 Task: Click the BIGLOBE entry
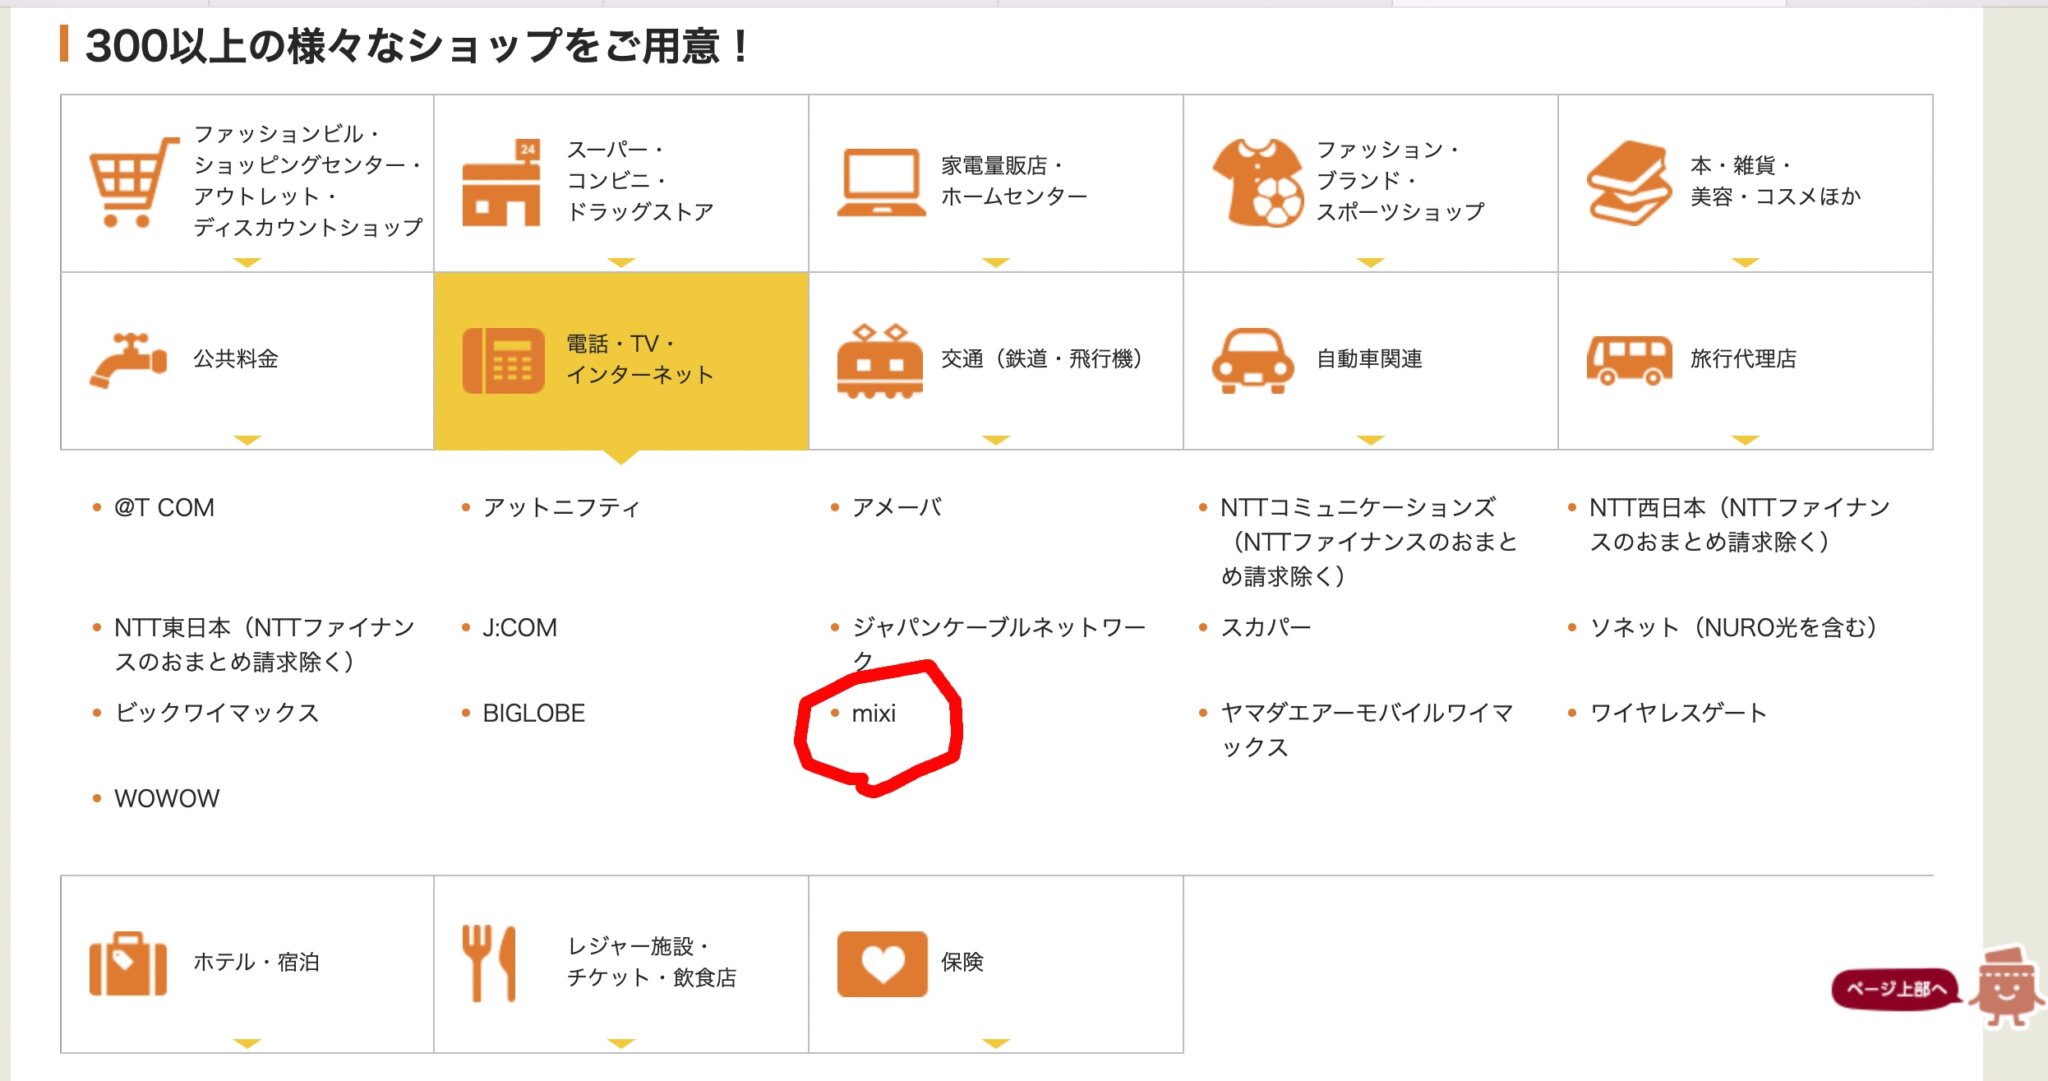[x=534, y=713]
